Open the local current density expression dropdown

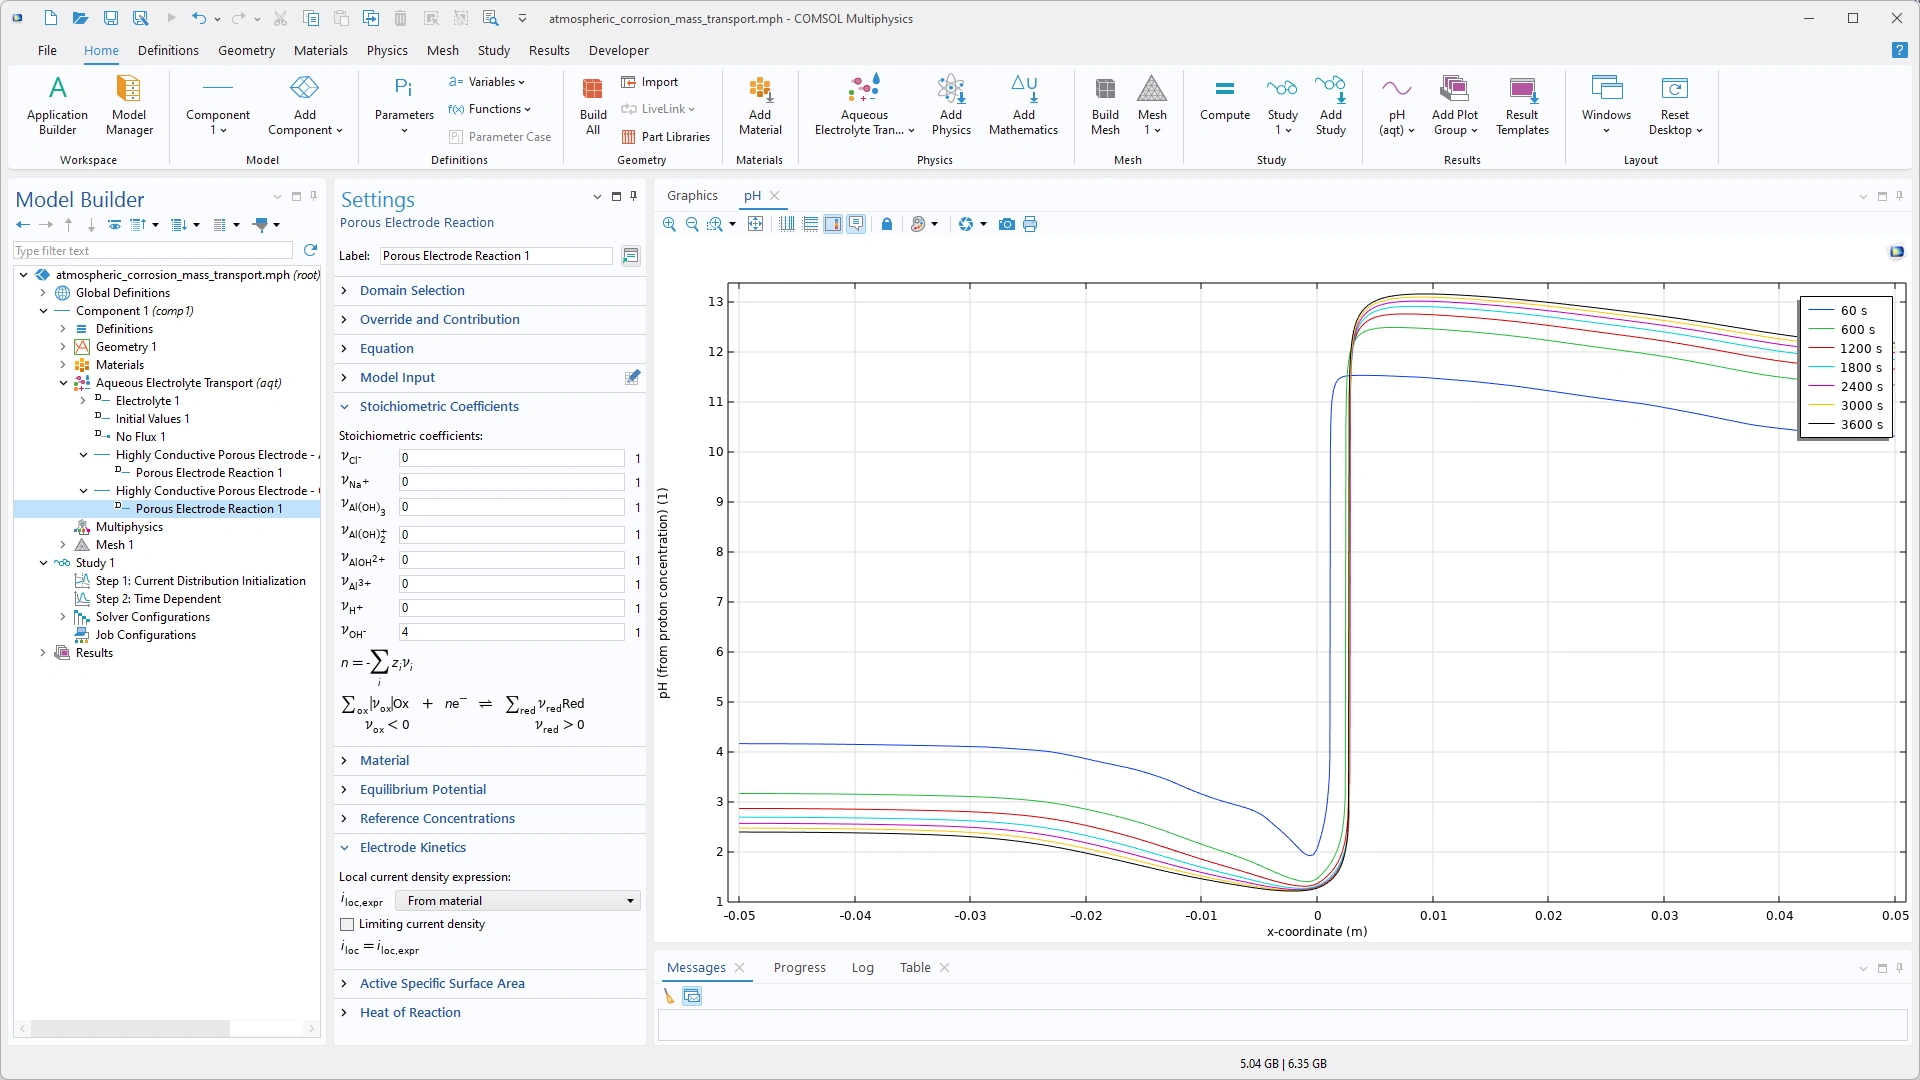coord(518,901)
